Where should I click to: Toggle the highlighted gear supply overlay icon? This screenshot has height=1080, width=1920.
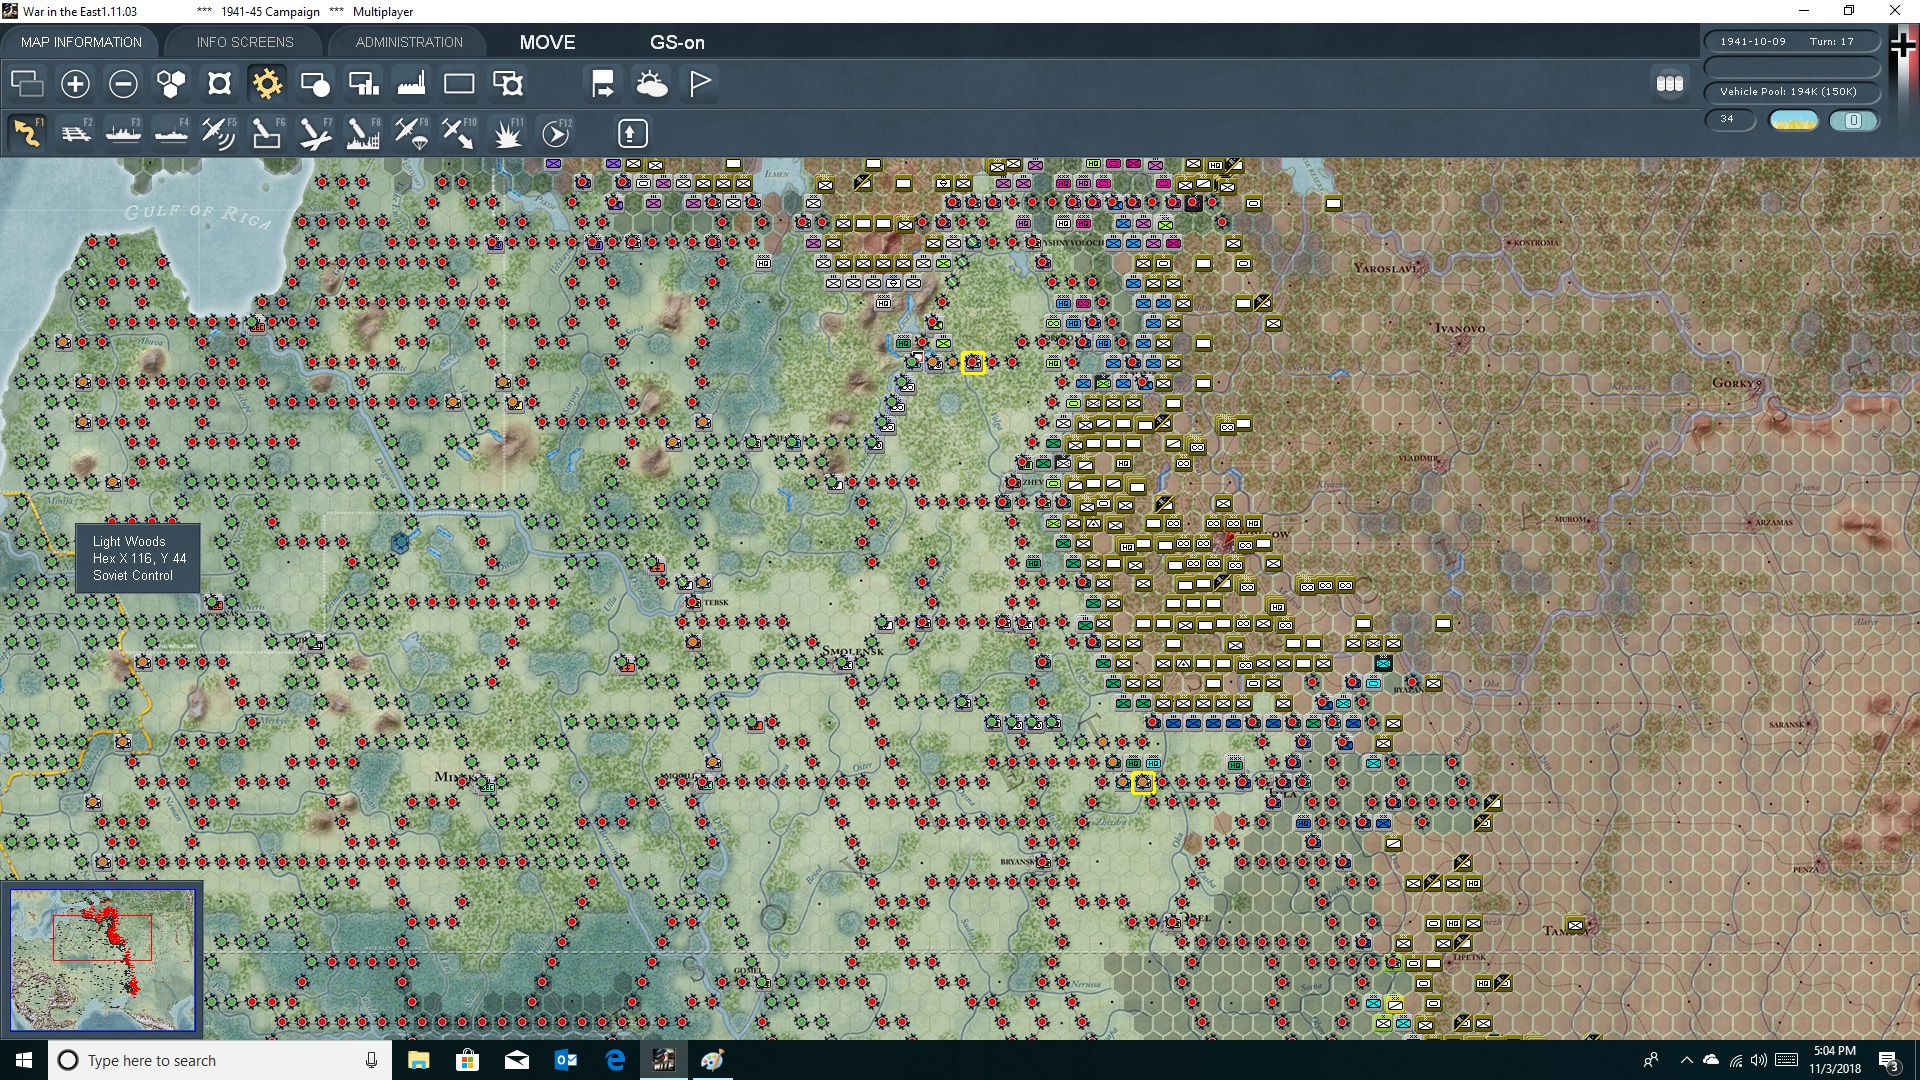tap(267, 84)
